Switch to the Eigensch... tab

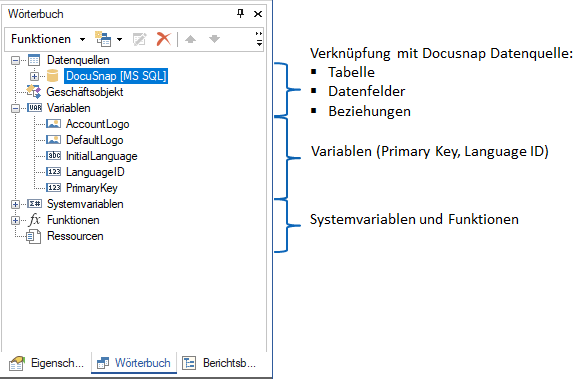point(47,363)
